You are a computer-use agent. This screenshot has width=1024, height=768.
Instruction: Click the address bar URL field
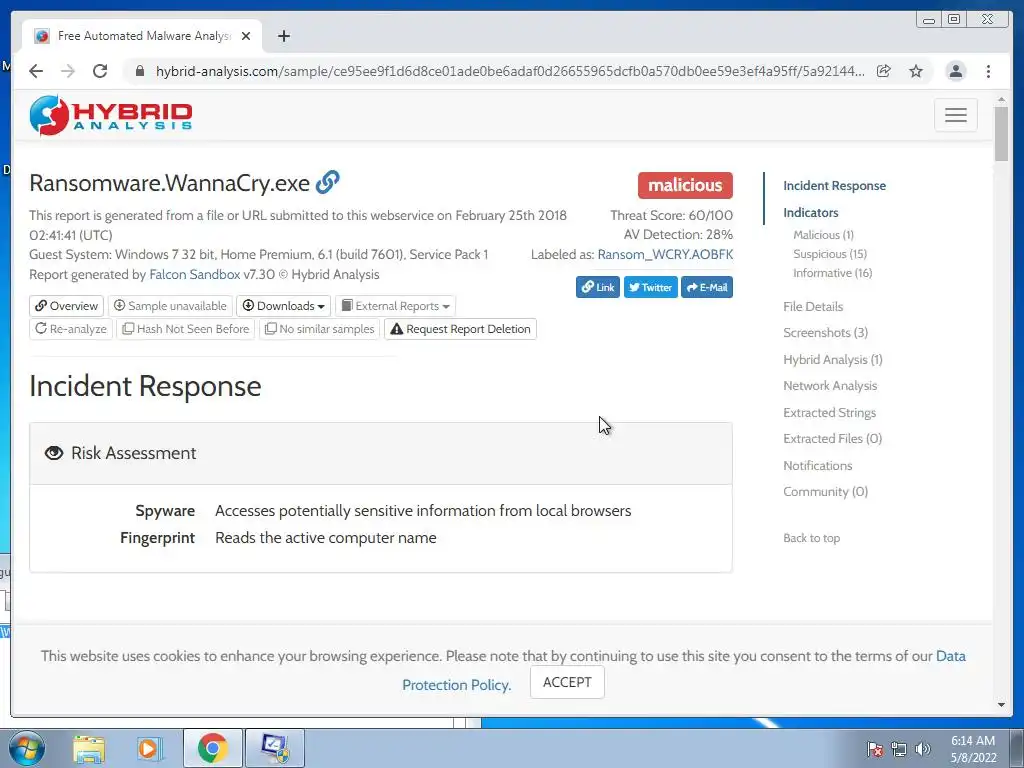coord(509,71)
